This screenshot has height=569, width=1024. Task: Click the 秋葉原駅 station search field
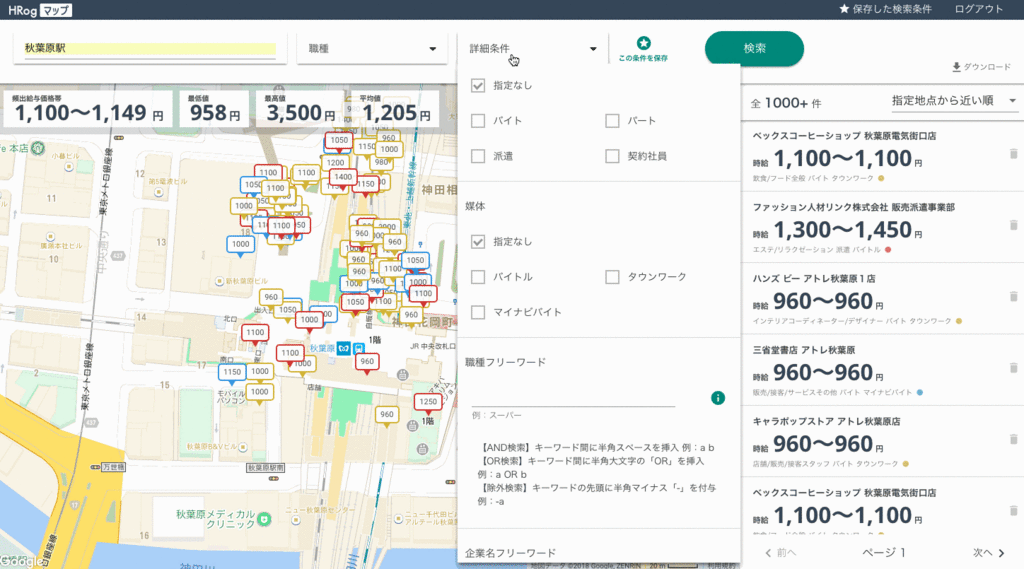tap(150, 48)
